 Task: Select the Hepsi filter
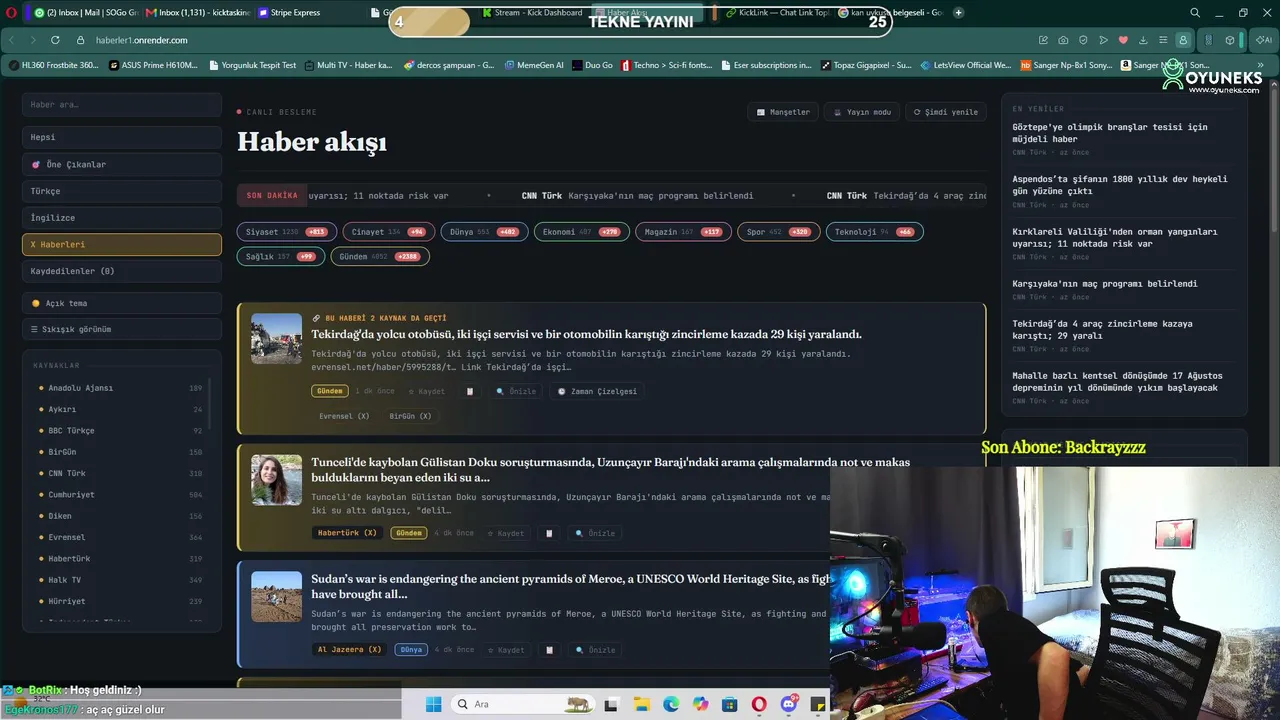(122, 137)
